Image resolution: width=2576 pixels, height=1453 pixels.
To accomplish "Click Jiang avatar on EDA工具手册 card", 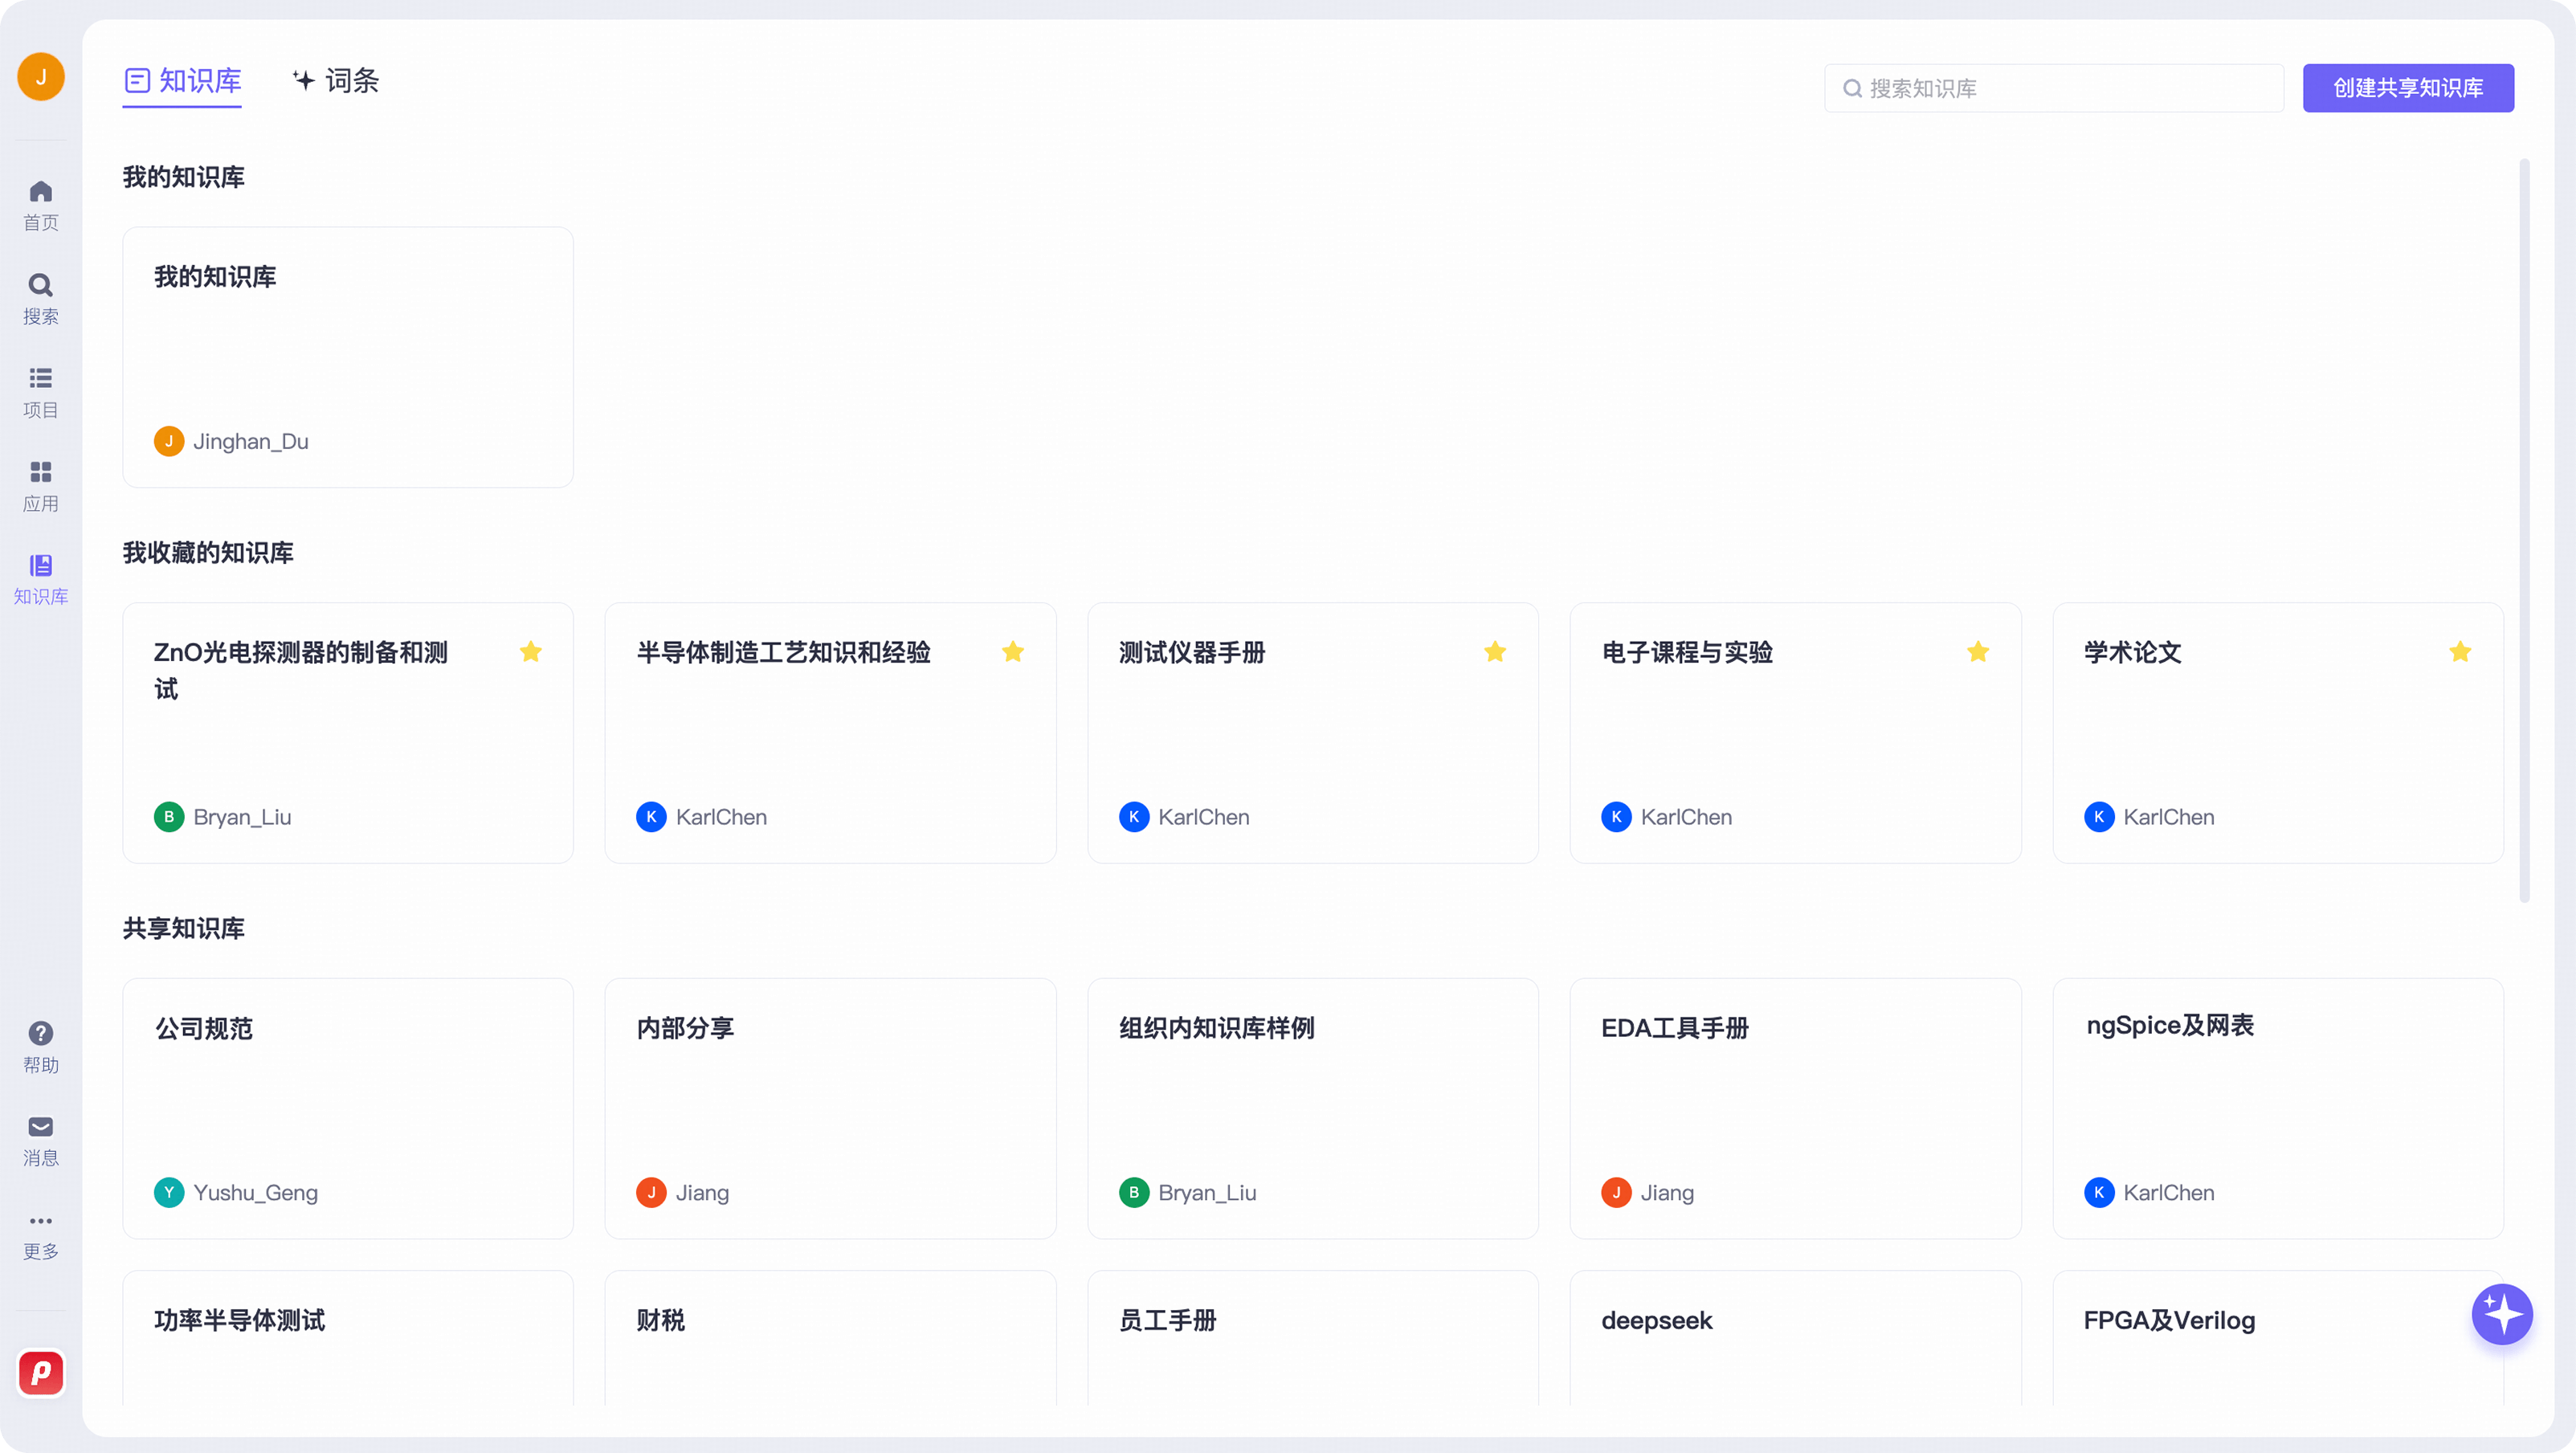I will click(1616, 1193).
